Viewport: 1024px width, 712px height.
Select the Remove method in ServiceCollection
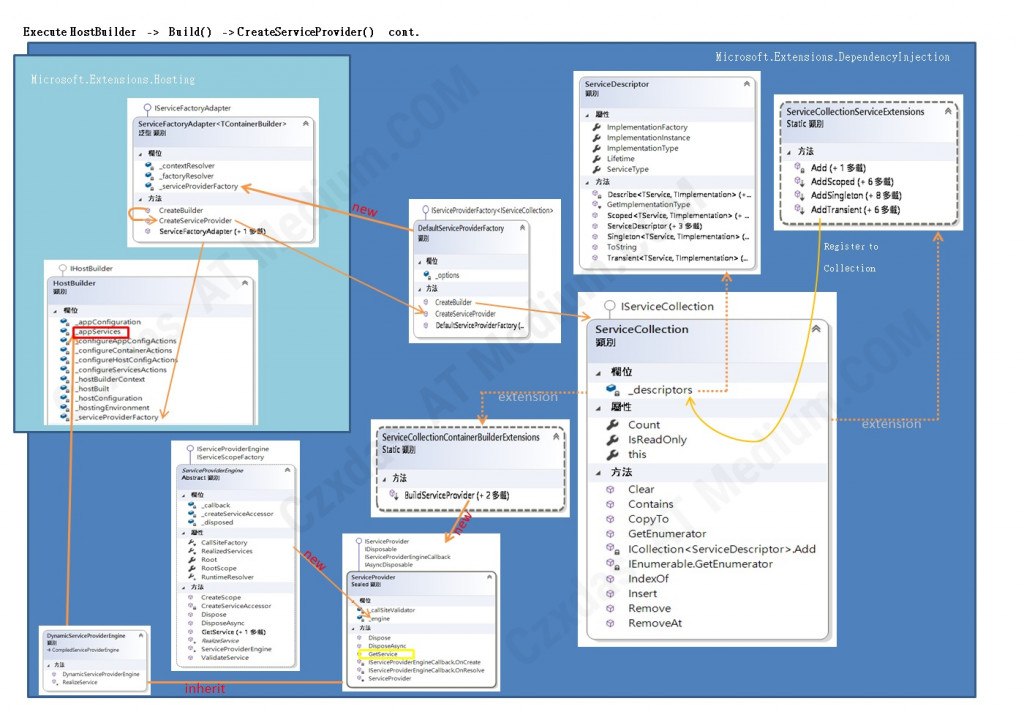(x=649, y=609)
